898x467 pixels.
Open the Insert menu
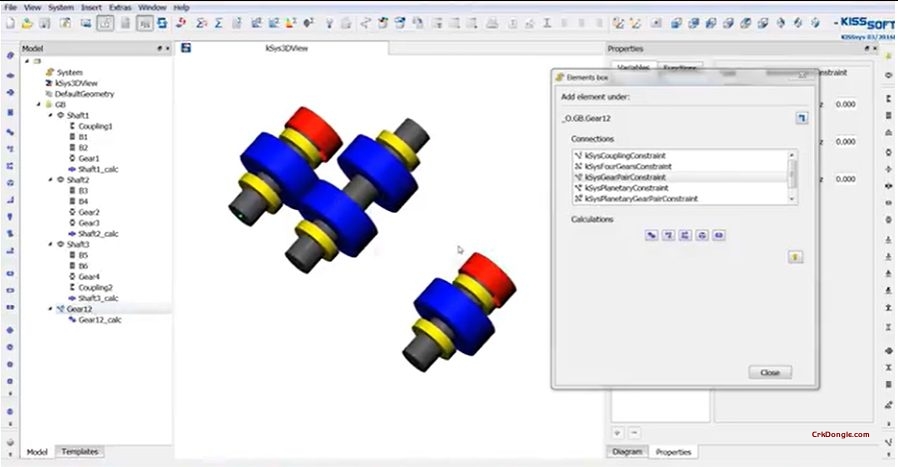coord(90,7)
